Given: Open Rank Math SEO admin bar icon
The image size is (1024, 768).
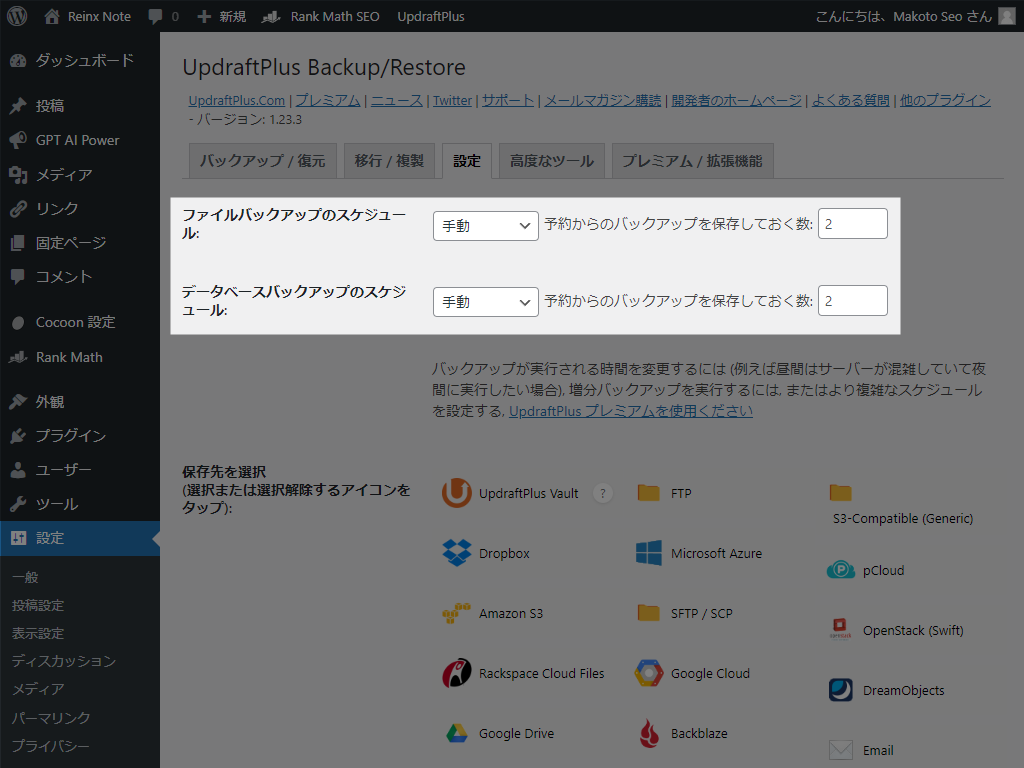Looking at the screenshot, I should pyautogui.click(x=271, y=16).
